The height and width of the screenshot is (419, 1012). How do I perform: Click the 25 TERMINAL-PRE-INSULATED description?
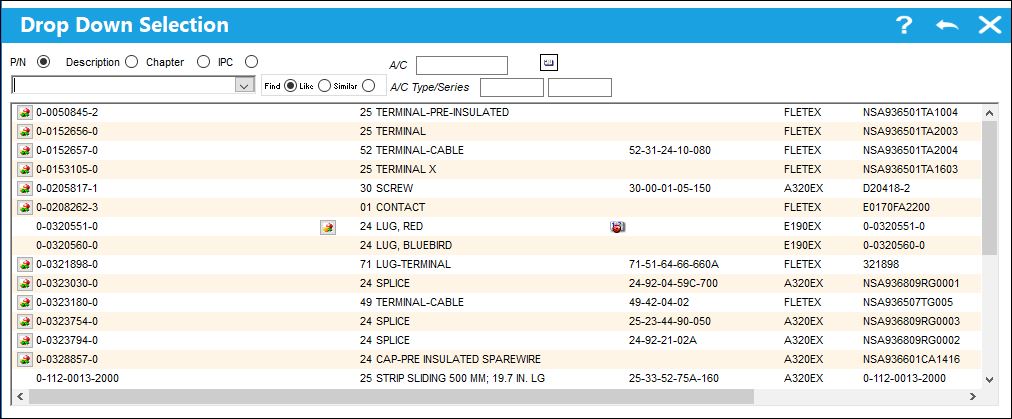tap(434, 112)
